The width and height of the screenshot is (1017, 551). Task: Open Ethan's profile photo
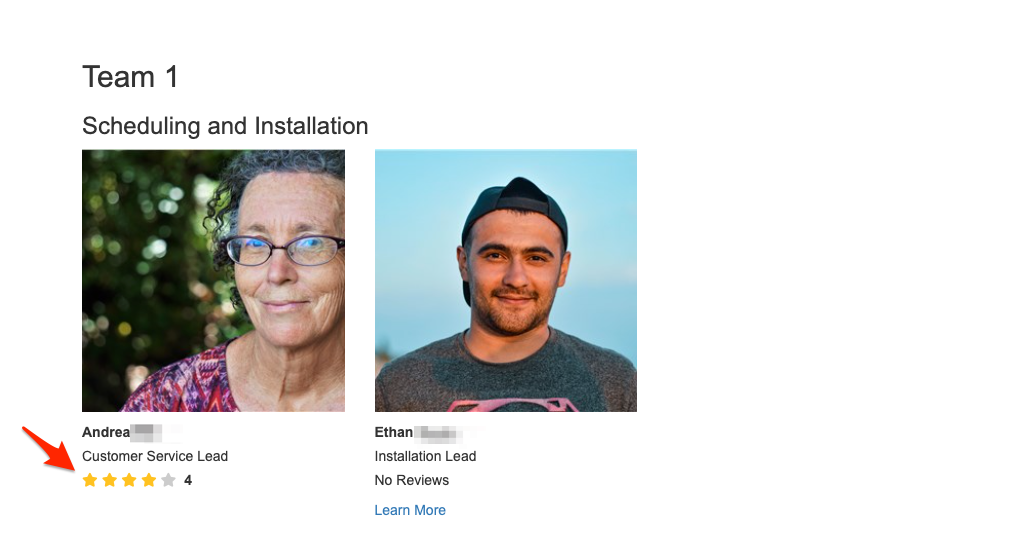point(505,281)
